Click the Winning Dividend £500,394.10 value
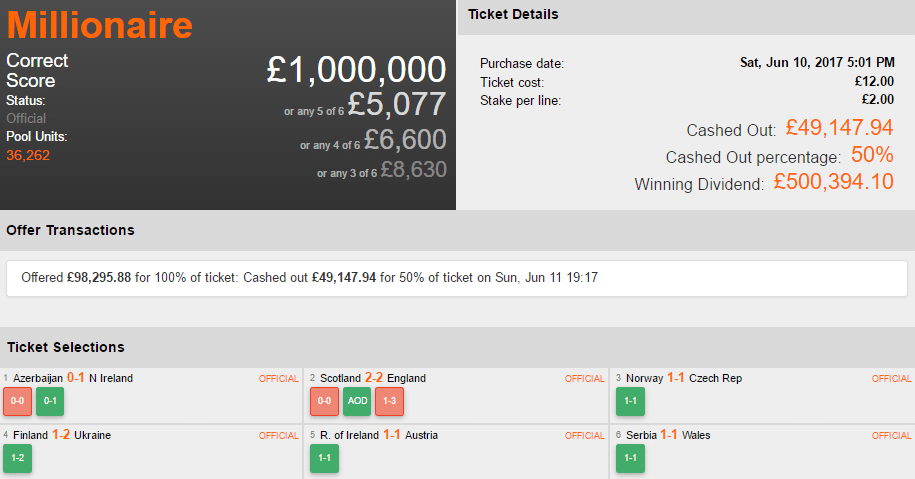 click(833, 183)
